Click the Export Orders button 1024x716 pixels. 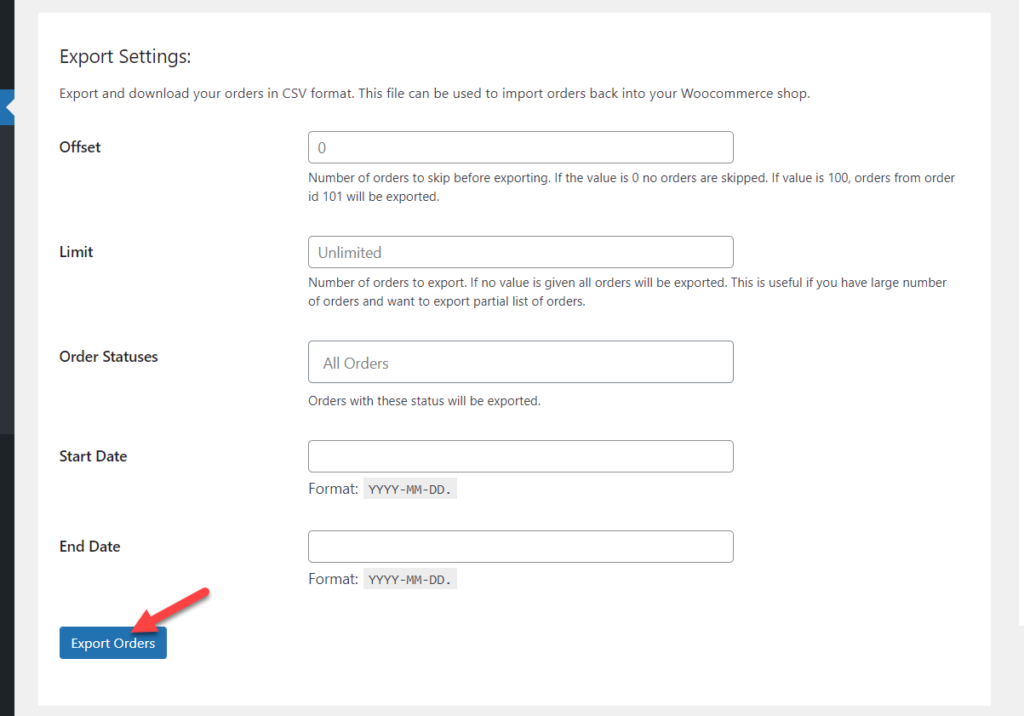[113, 643]
